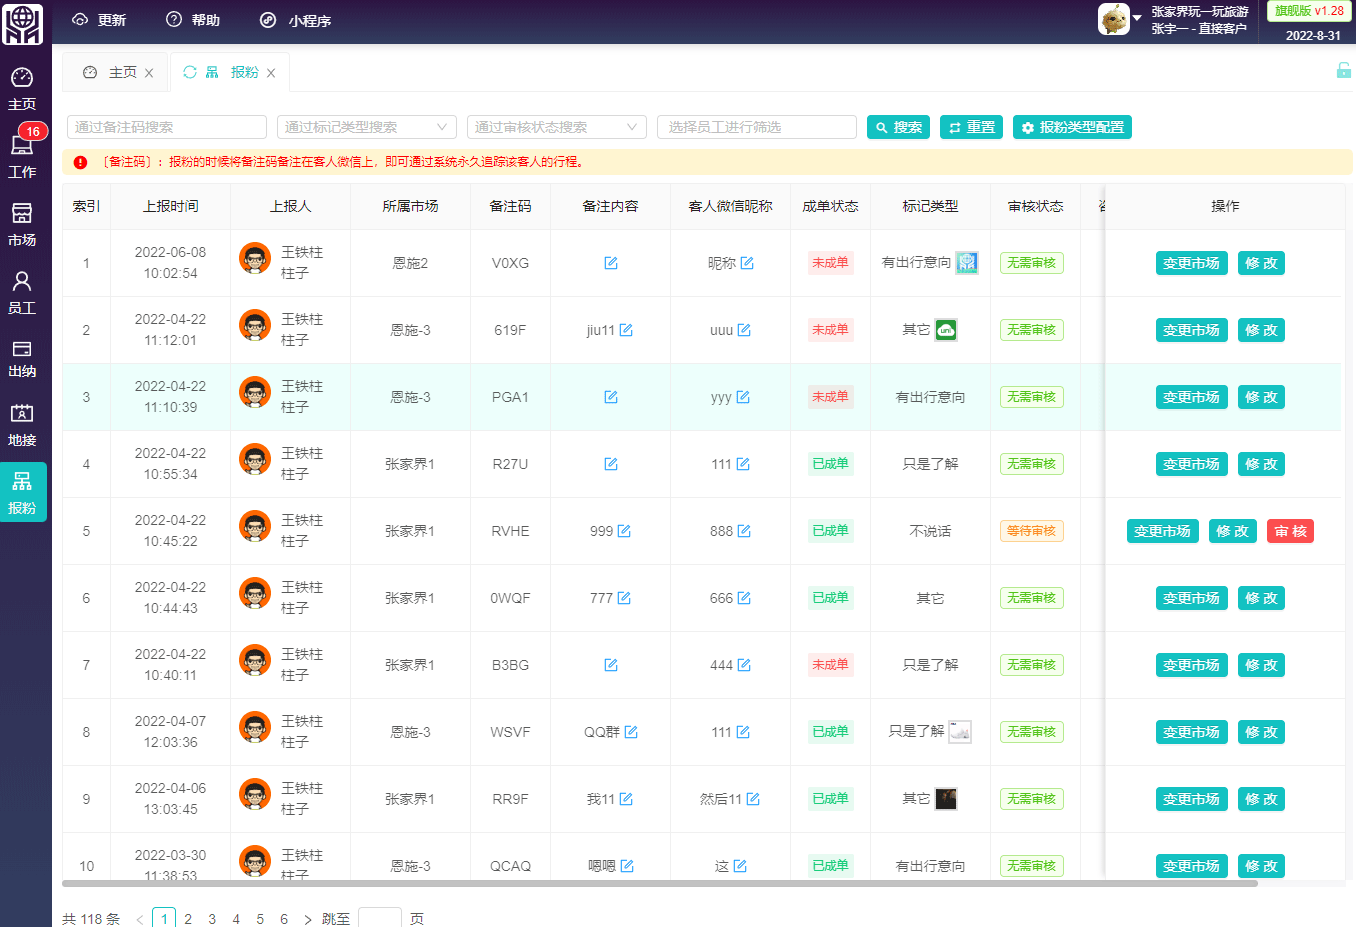Select the 工作 sidebar icon with badge 16
1356x927 pixels.
(x=24, y=155)
